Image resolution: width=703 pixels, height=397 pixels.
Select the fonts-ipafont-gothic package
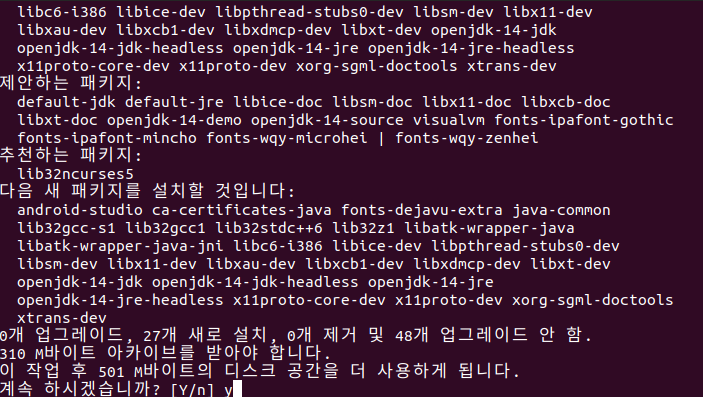[x=584, y=120]
